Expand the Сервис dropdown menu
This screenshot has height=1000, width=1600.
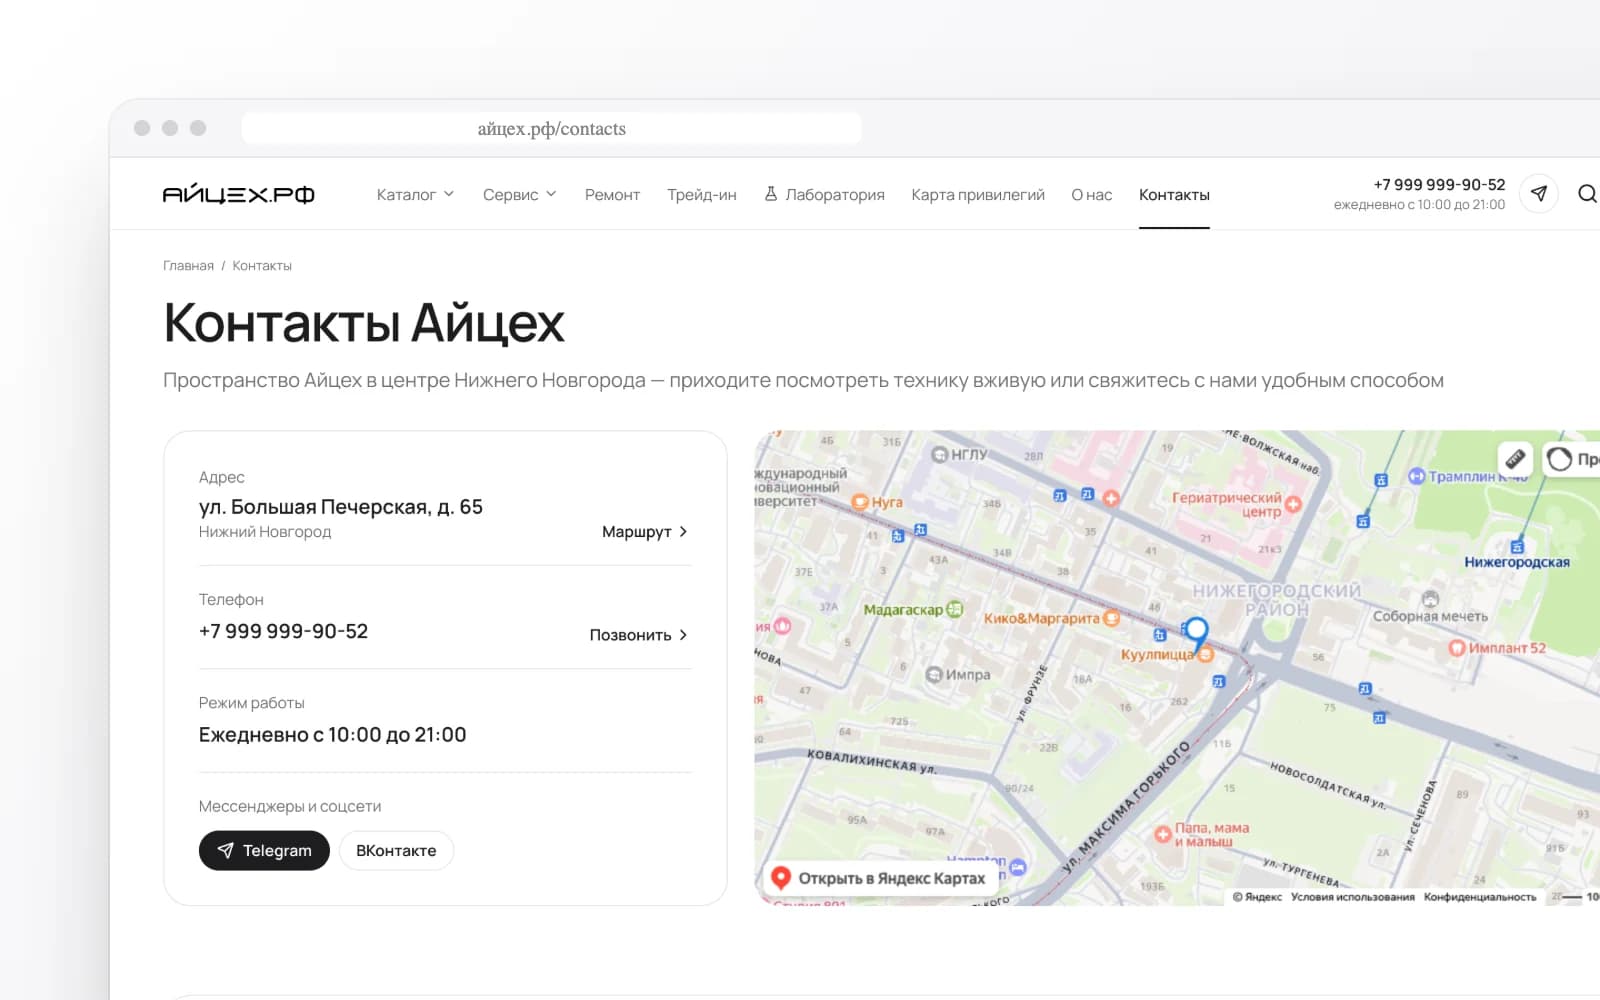coord(519,194)
